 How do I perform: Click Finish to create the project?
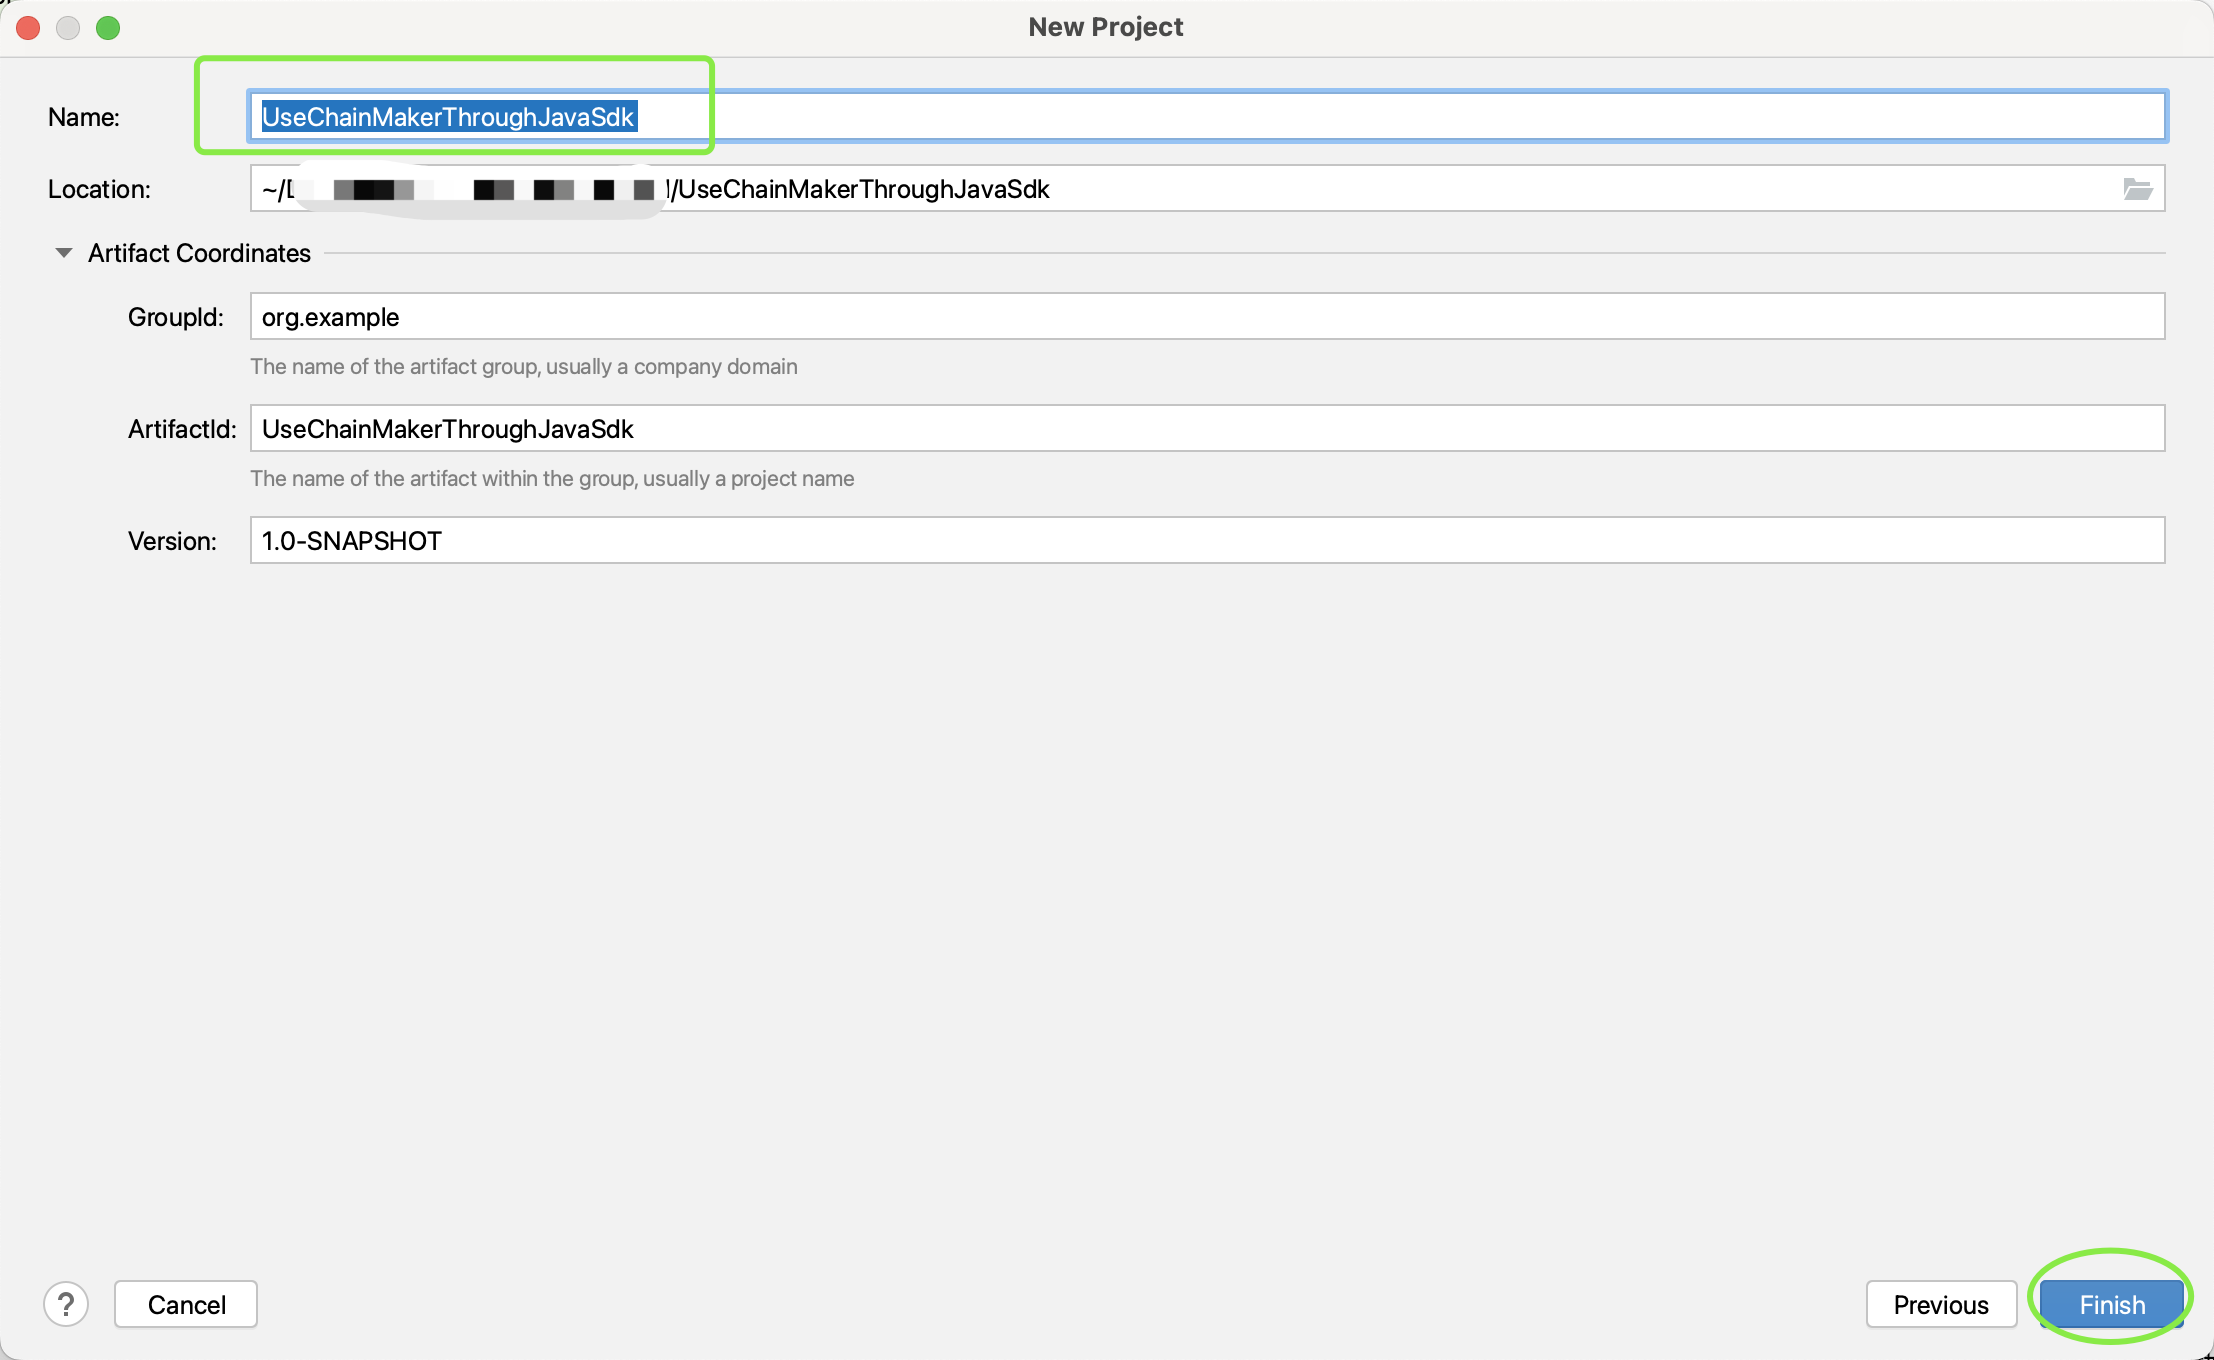click(x=2111, y=1304)
